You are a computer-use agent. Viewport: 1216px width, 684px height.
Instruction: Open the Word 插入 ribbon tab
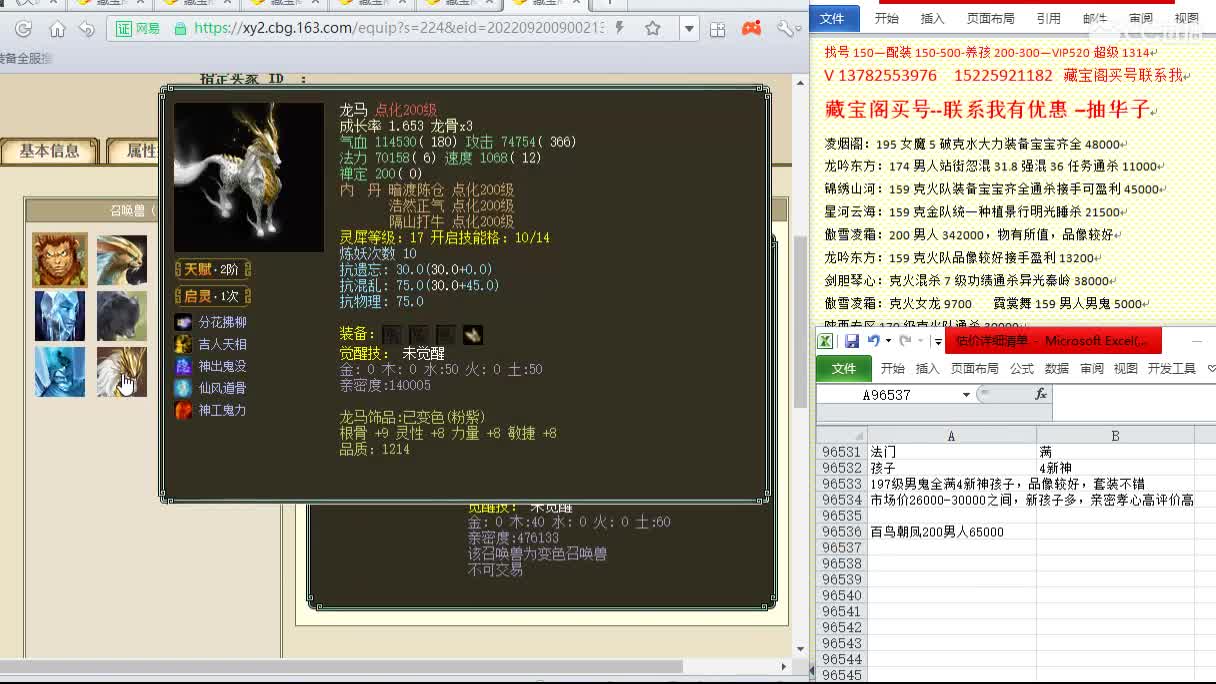pos(932,18)
